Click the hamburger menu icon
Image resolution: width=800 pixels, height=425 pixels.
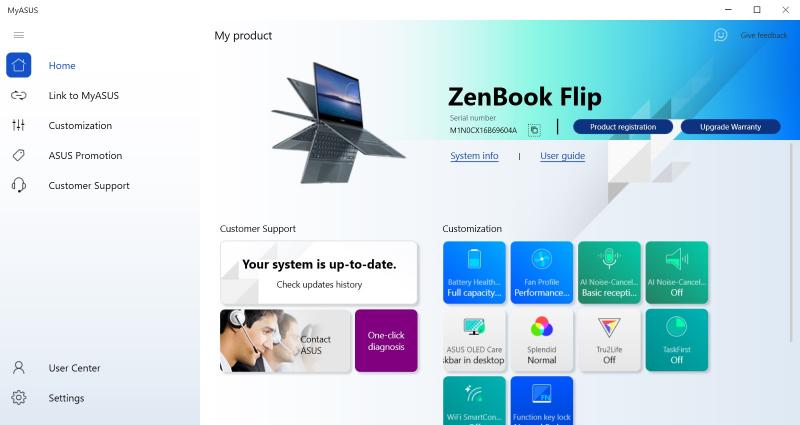pos(19,35)
